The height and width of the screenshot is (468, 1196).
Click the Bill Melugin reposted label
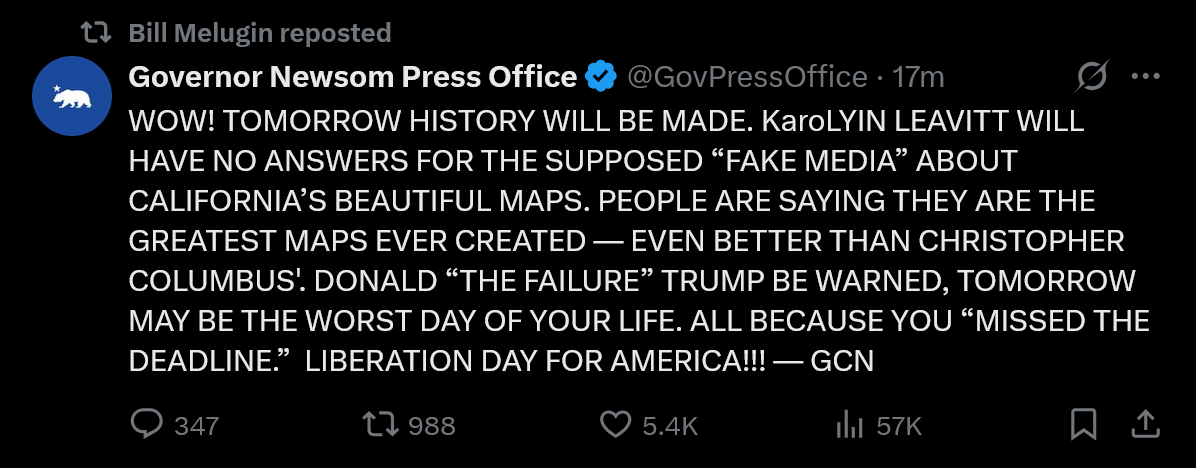coord(260,33)
